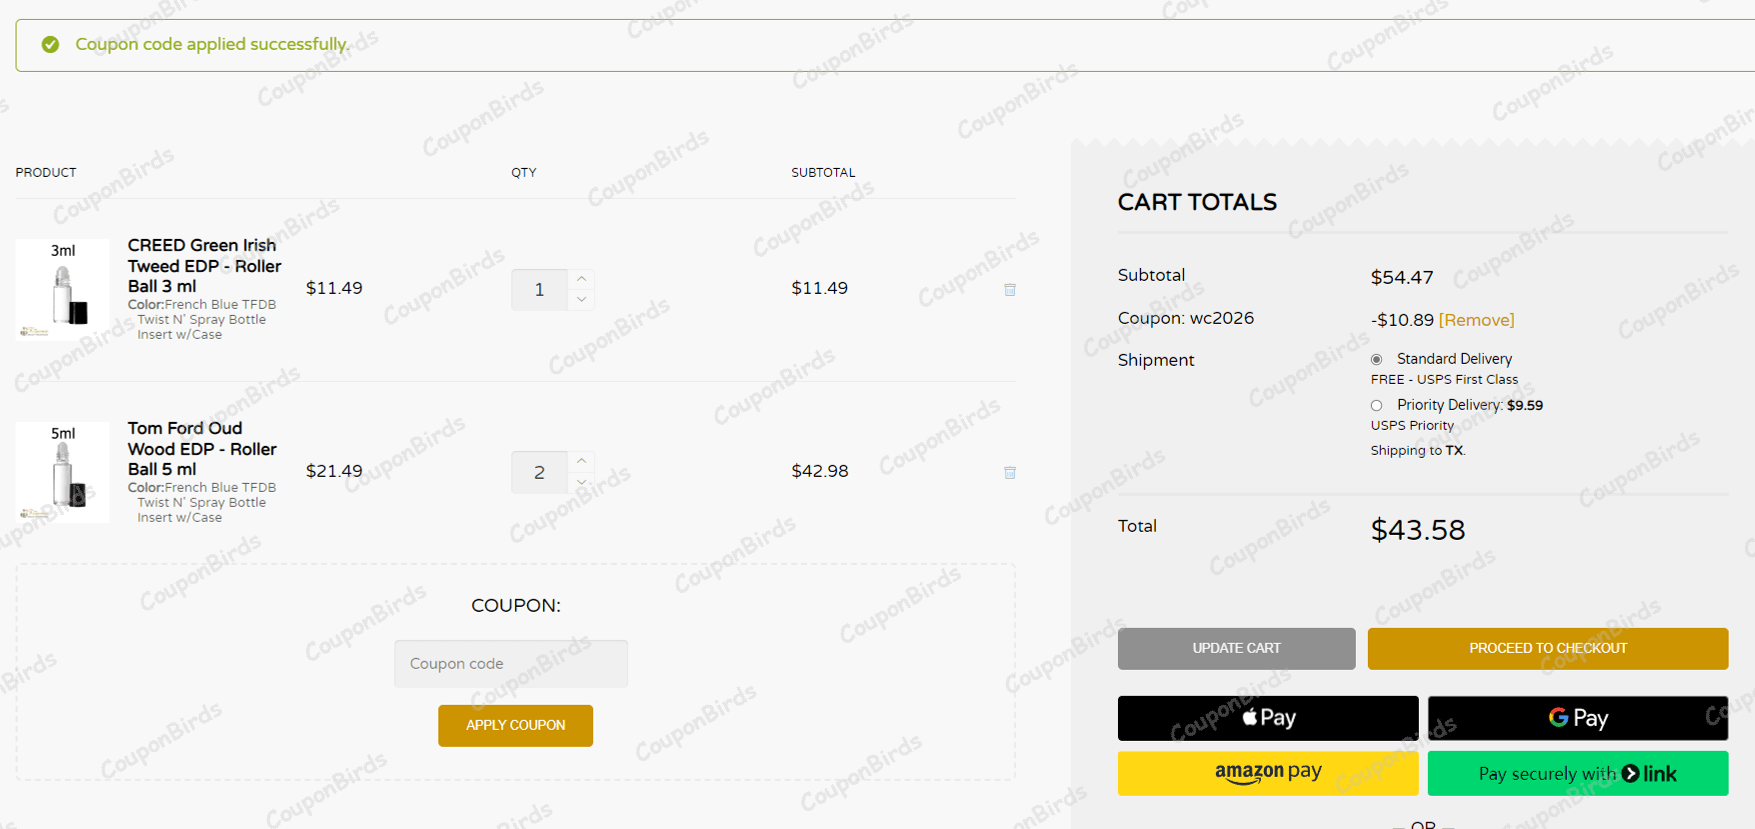The image size is (1755, 829).
Task: Select Priority Delivery shipping option
Action: coord(1377,406)
